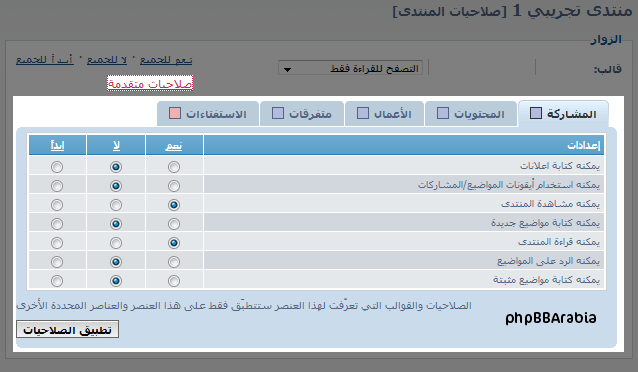Select 'لا' for 'يمكنه قراءة المنتدى'
The width and height of the screenshot is (638, 372).
coord(116,243)
